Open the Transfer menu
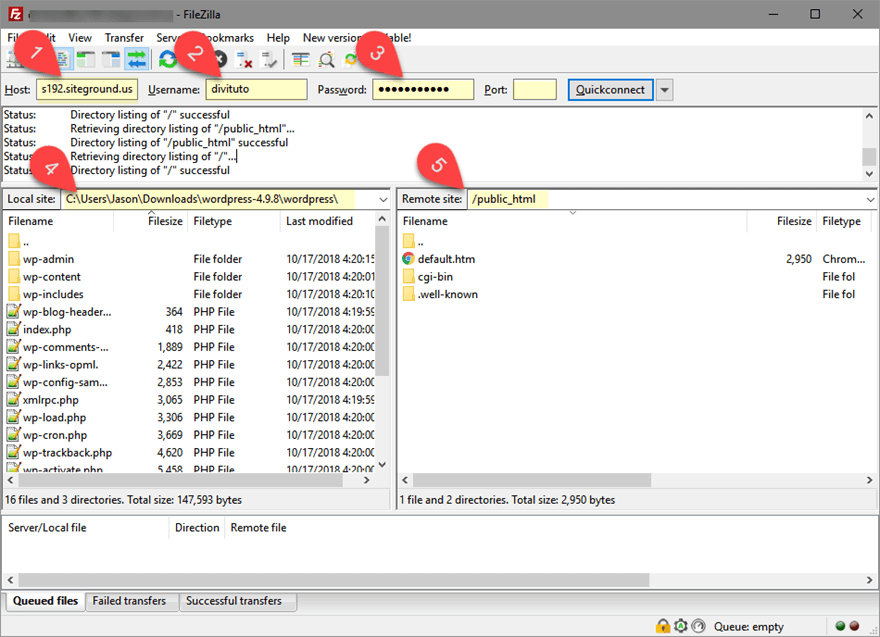This screenshot has height=637, width=880. (x=124, y=38)
